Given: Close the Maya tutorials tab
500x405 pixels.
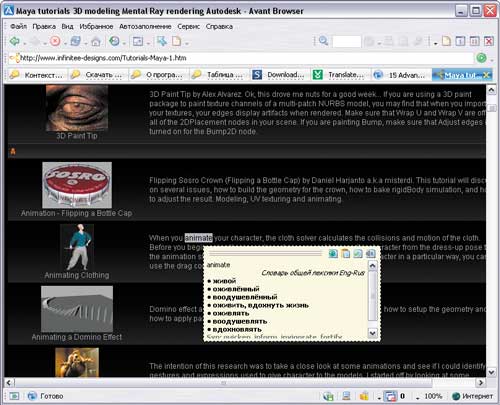Looking at the screenshot, I should (487, 75).
